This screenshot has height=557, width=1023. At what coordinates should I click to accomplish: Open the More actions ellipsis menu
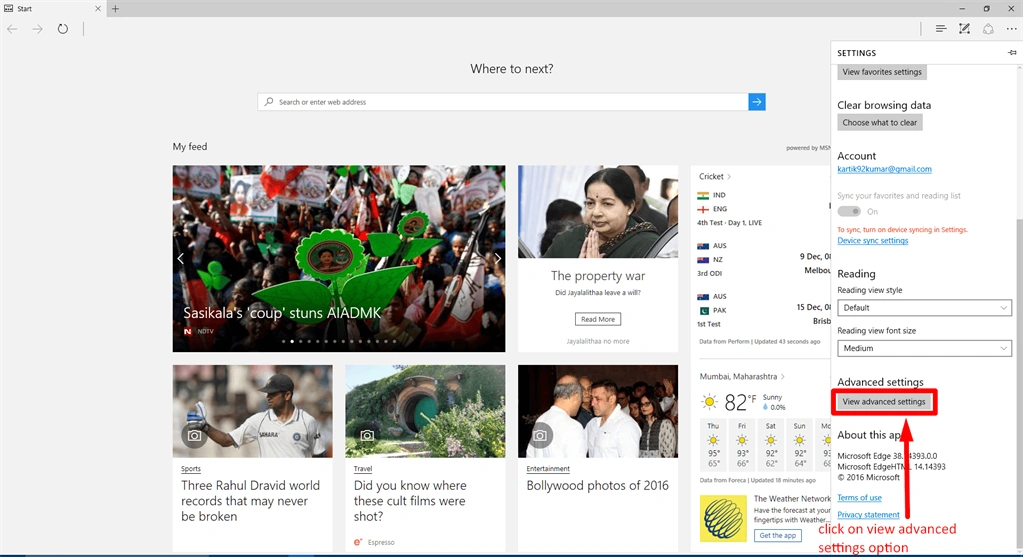tap(1011, 29)
